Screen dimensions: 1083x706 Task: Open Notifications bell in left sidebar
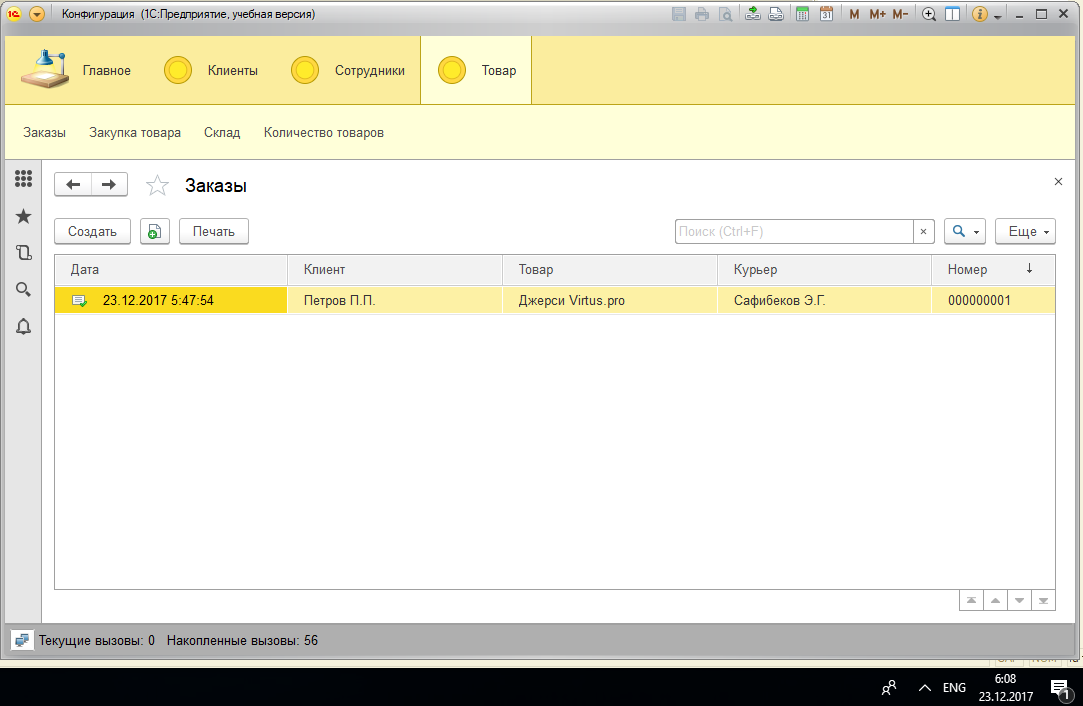pos(23,327)
